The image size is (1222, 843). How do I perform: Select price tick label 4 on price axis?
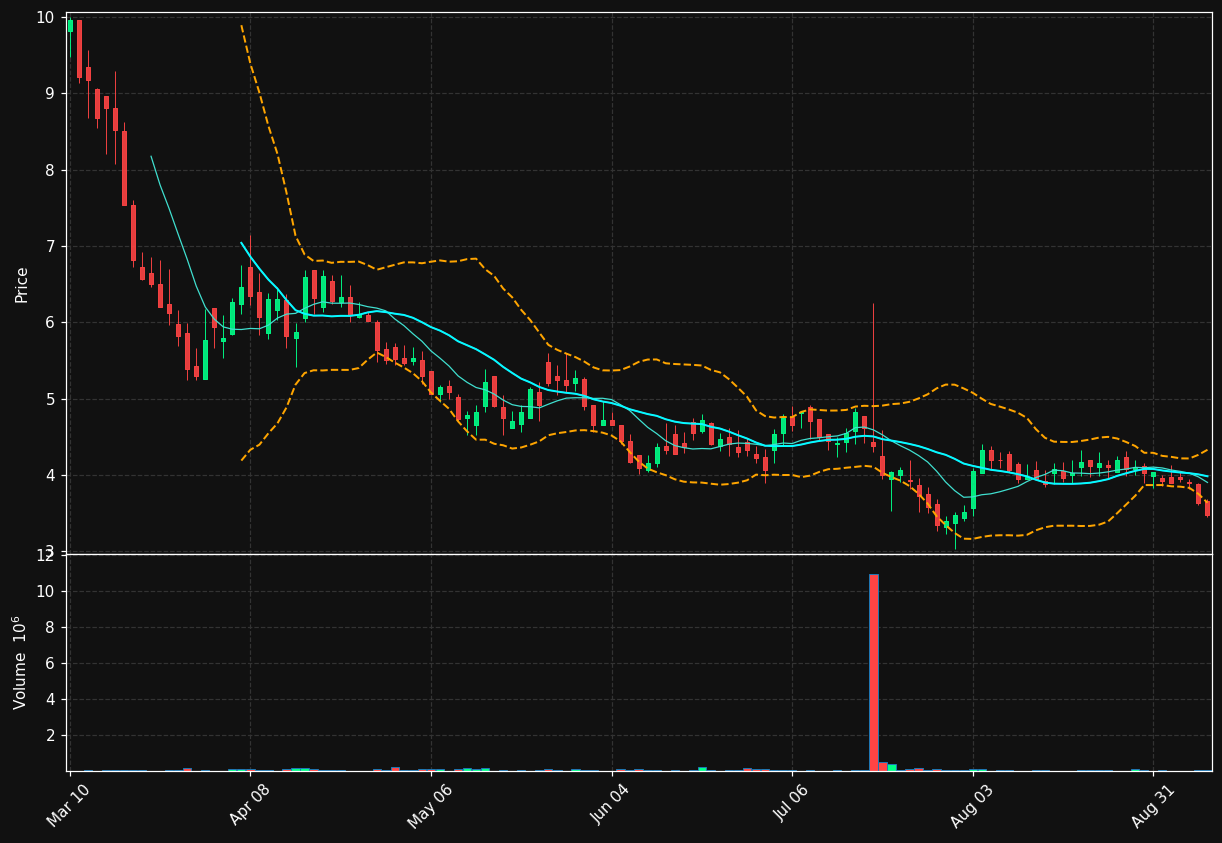coord(50,475)
